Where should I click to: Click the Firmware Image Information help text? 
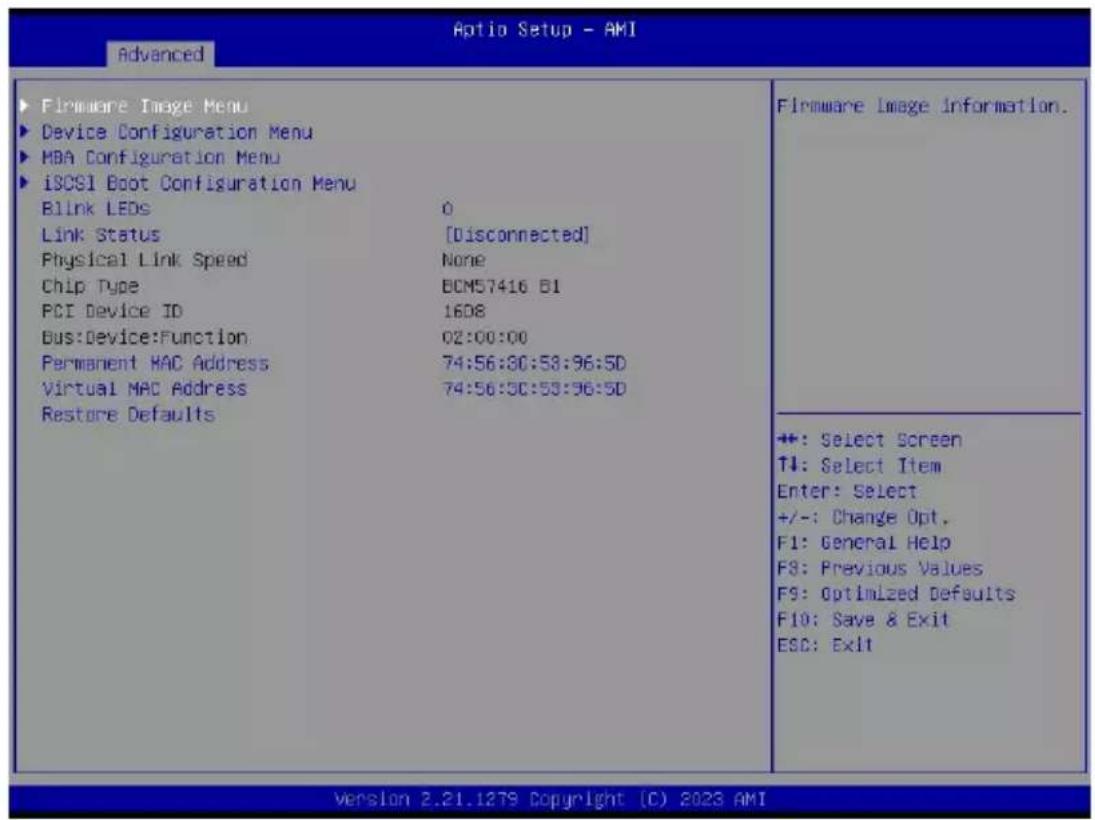(x=923, y=106)
